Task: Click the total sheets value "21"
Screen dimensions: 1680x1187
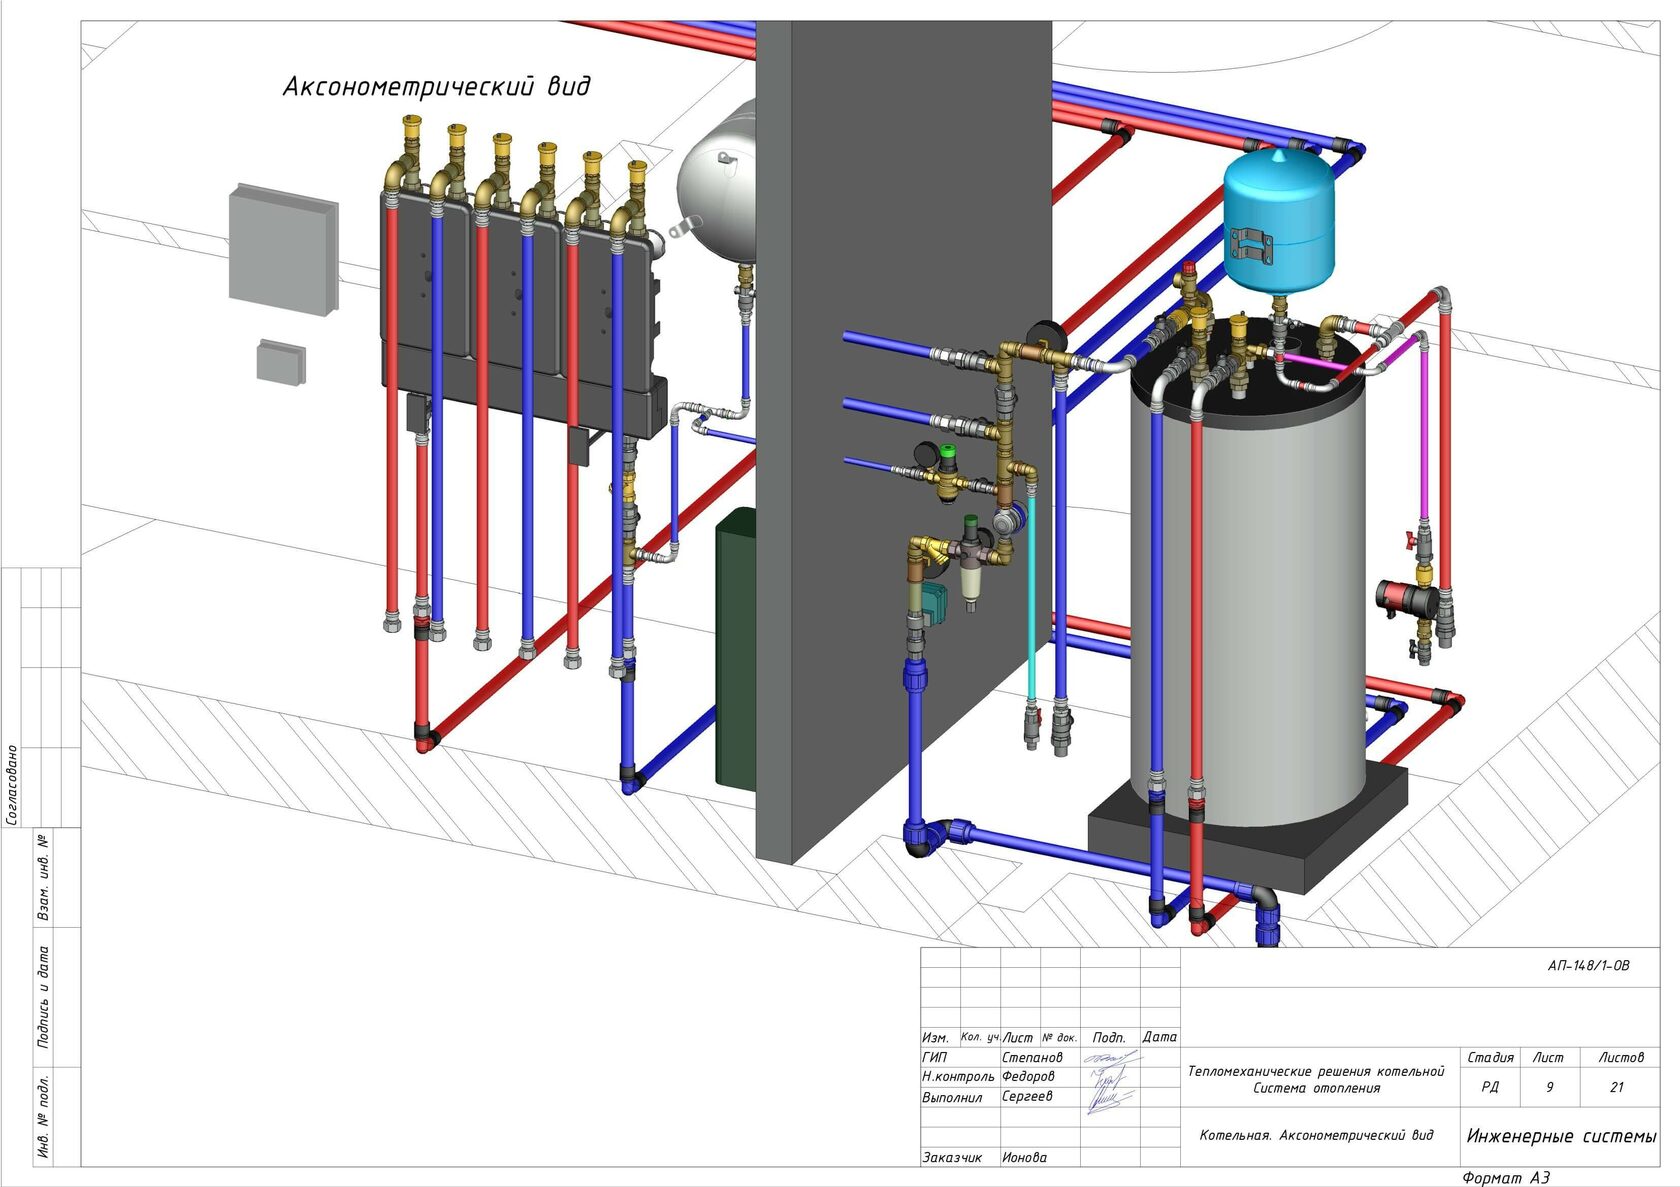Action: [1617, 1088]
